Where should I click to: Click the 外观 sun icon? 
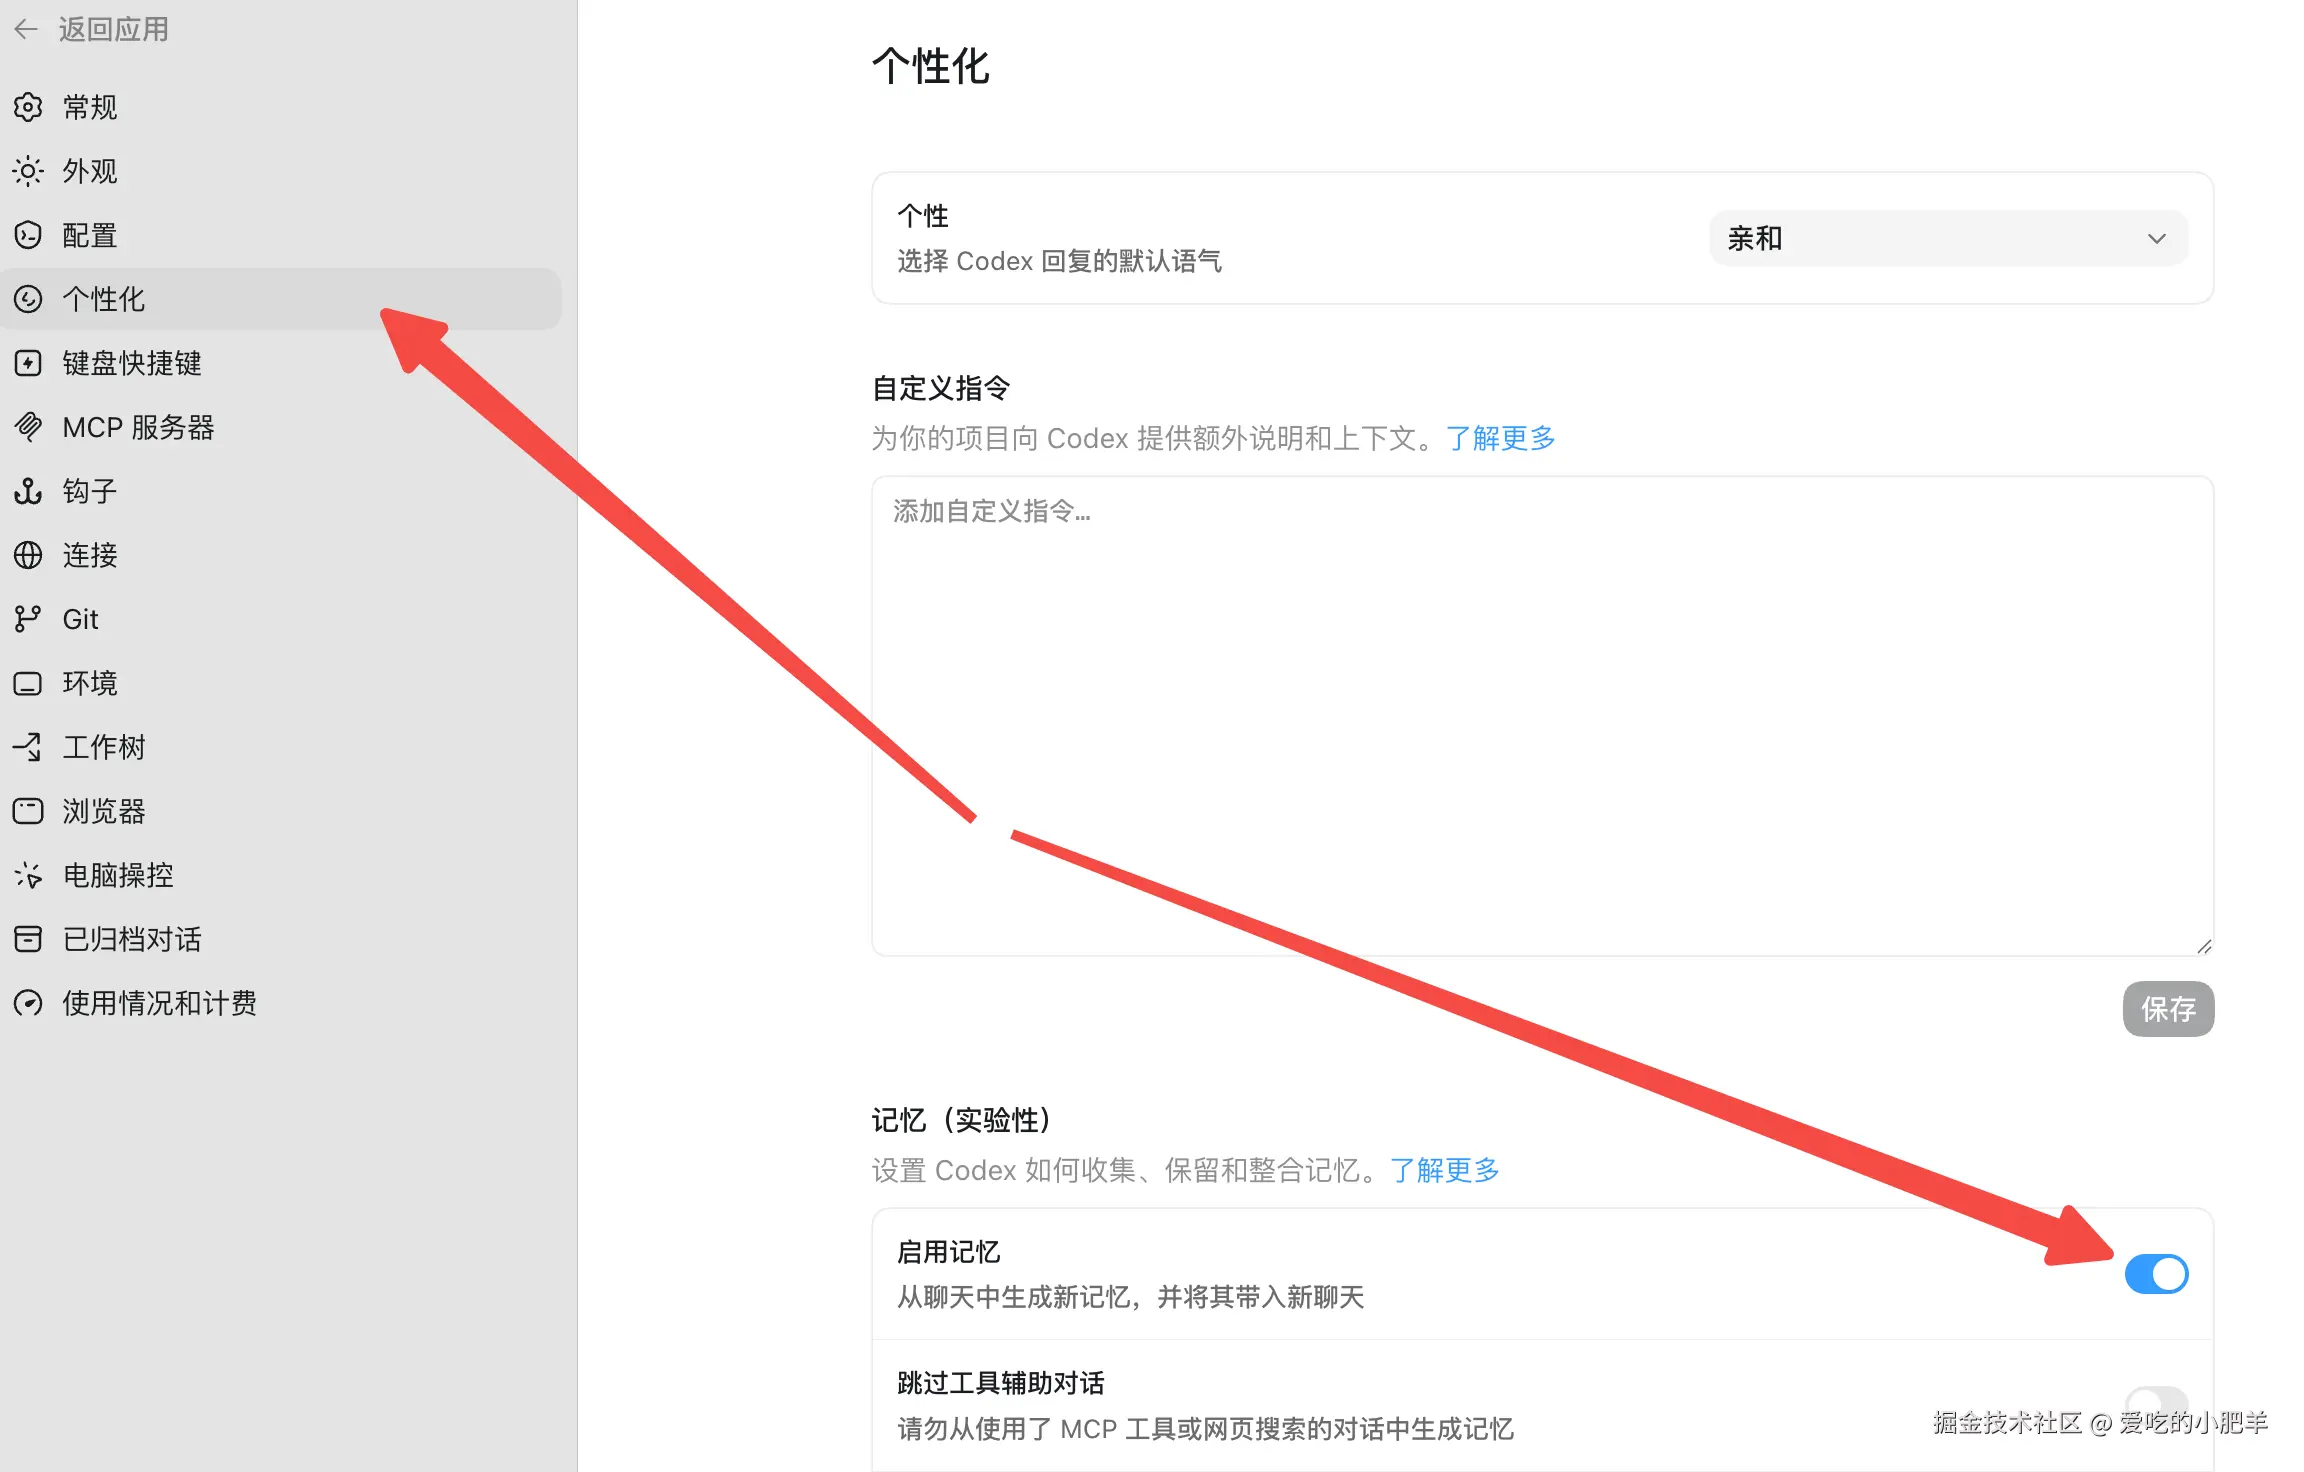(x=28, y=171)
